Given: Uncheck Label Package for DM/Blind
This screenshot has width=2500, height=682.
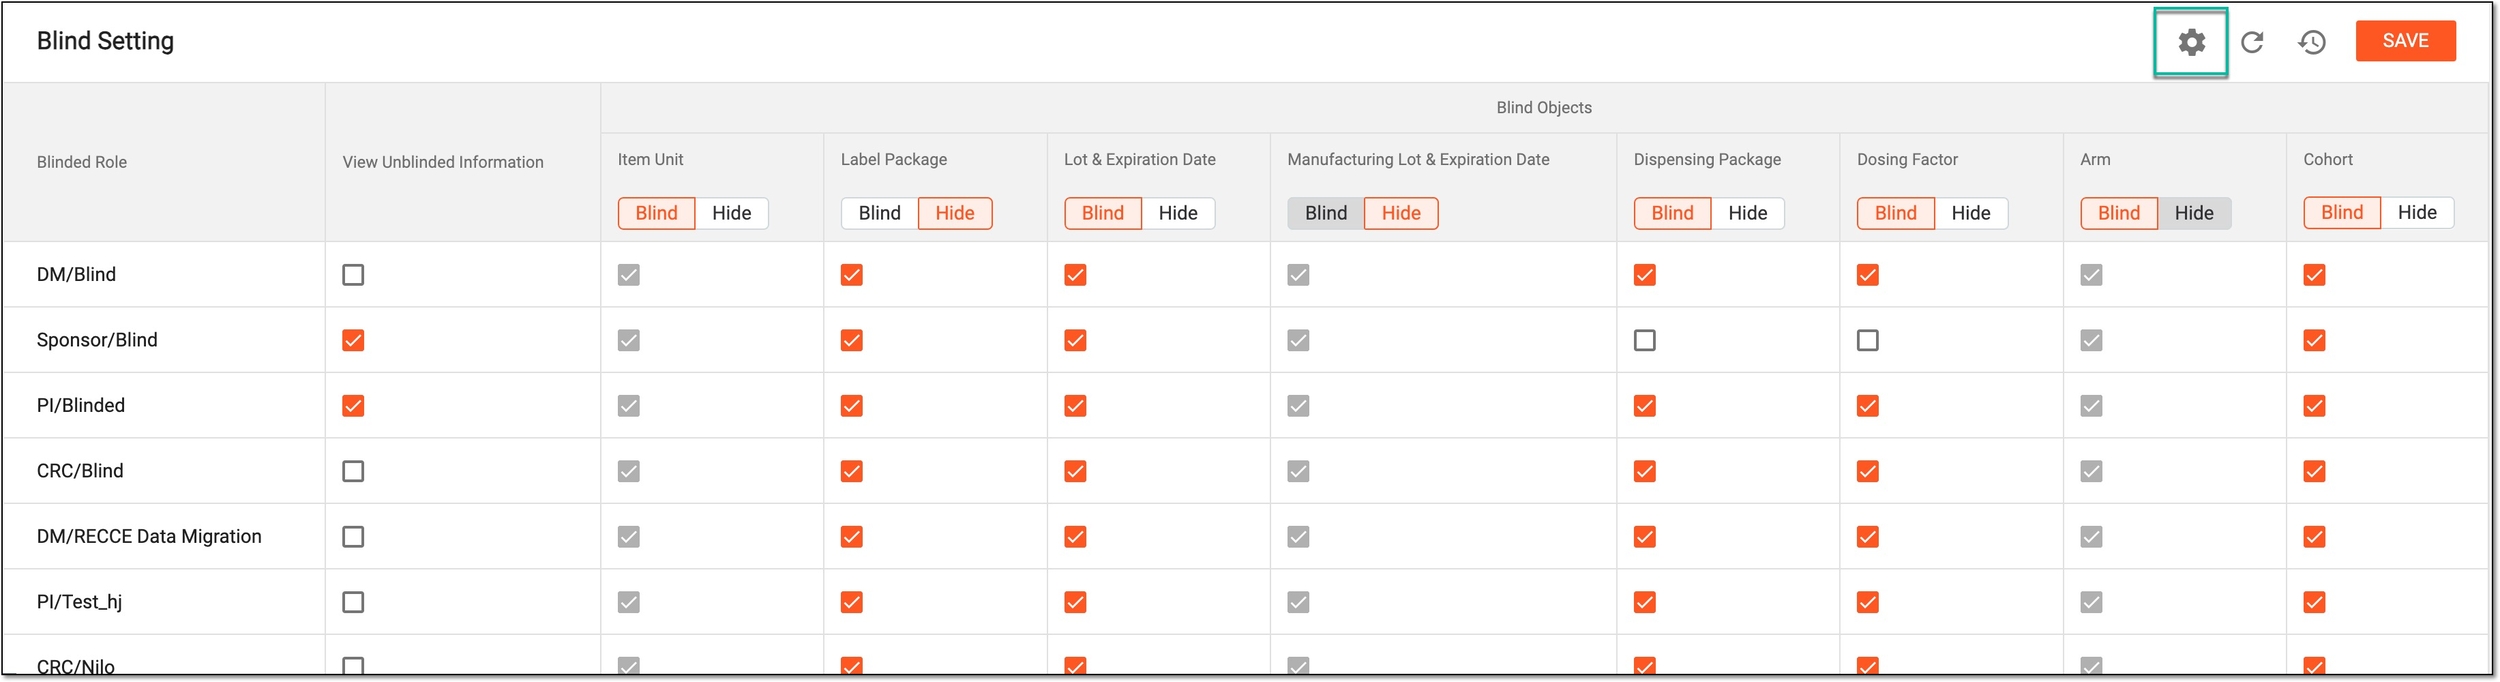Looking at the screenshot, I should pyautogui.click(x=852, y=275).
